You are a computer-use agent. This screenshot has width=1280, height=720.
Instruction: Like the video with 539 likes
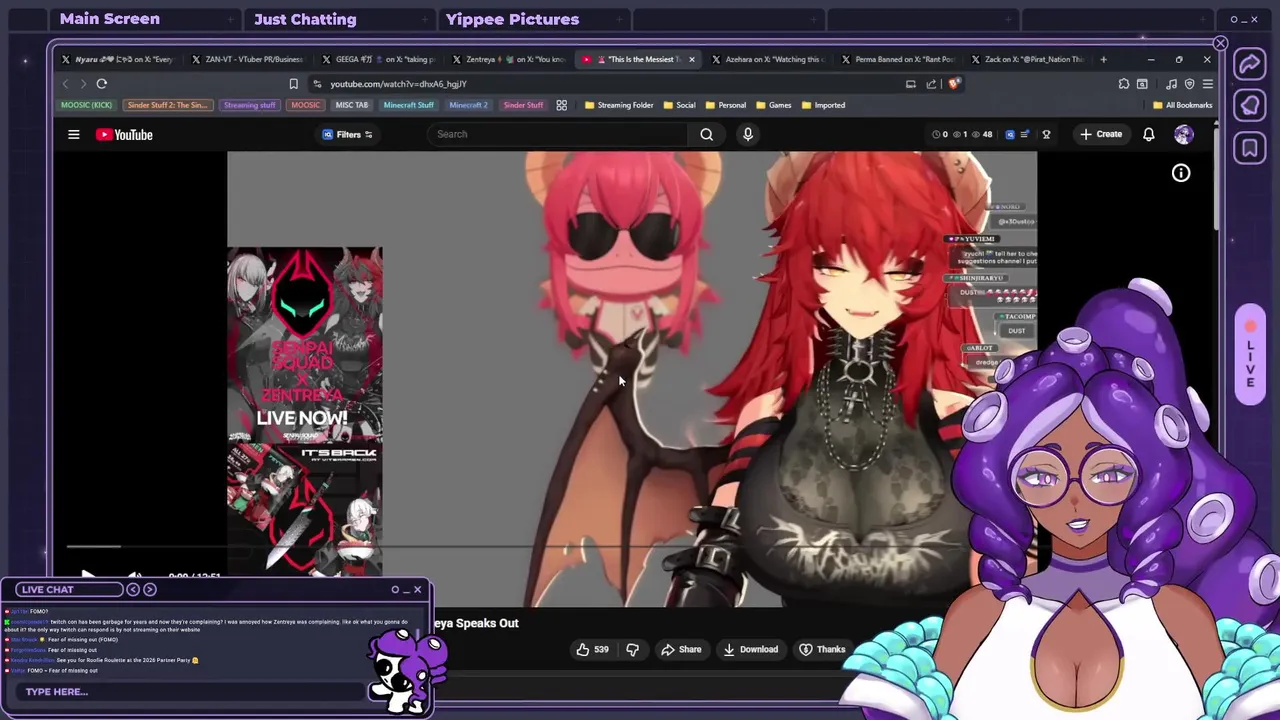592,649
